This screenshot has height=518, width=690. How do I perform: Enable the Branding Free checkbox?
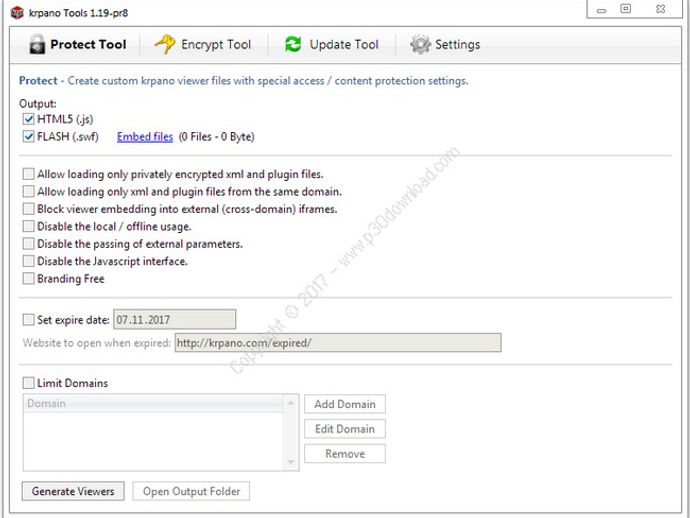(x=29, y=279)
